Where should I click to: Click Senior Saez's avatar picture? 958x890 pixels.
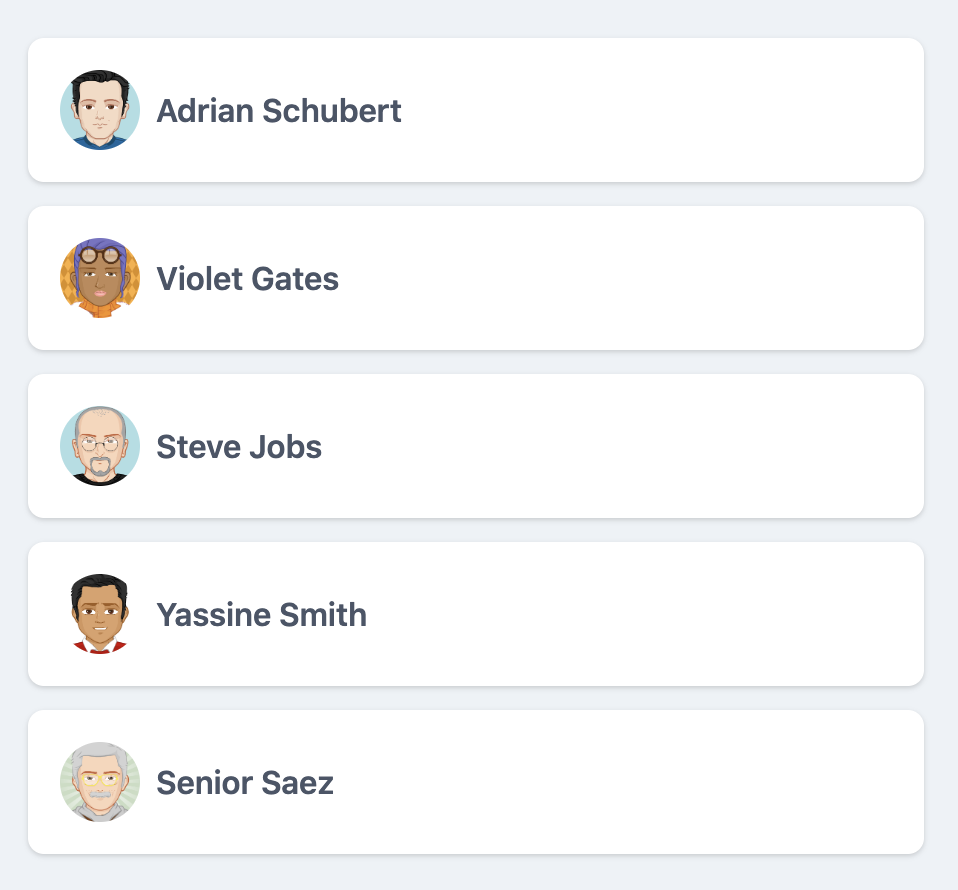100,782
